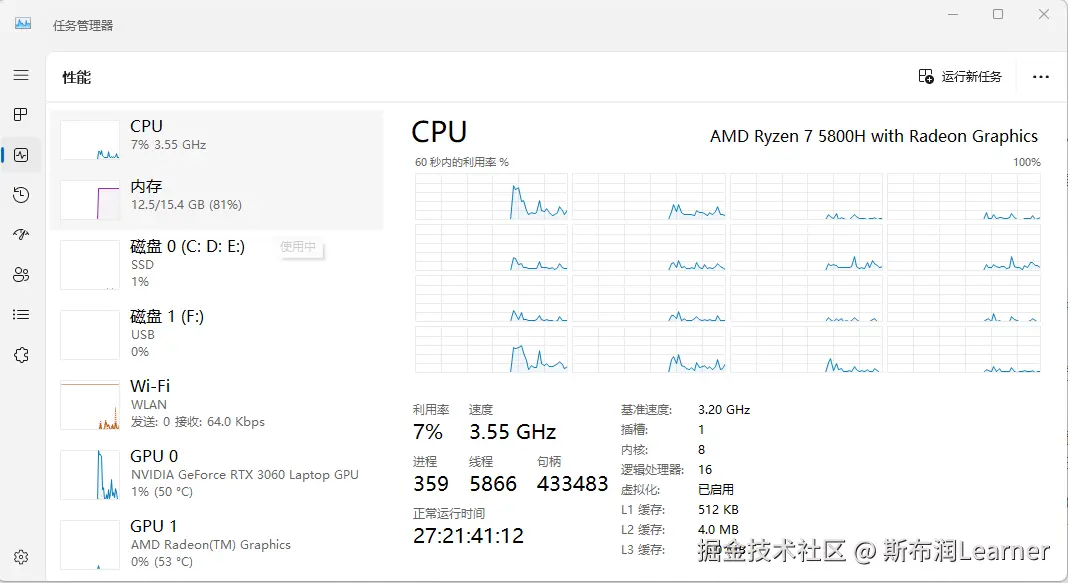Open the Processes page icon
1068x583 pixels.
point(21,115)
